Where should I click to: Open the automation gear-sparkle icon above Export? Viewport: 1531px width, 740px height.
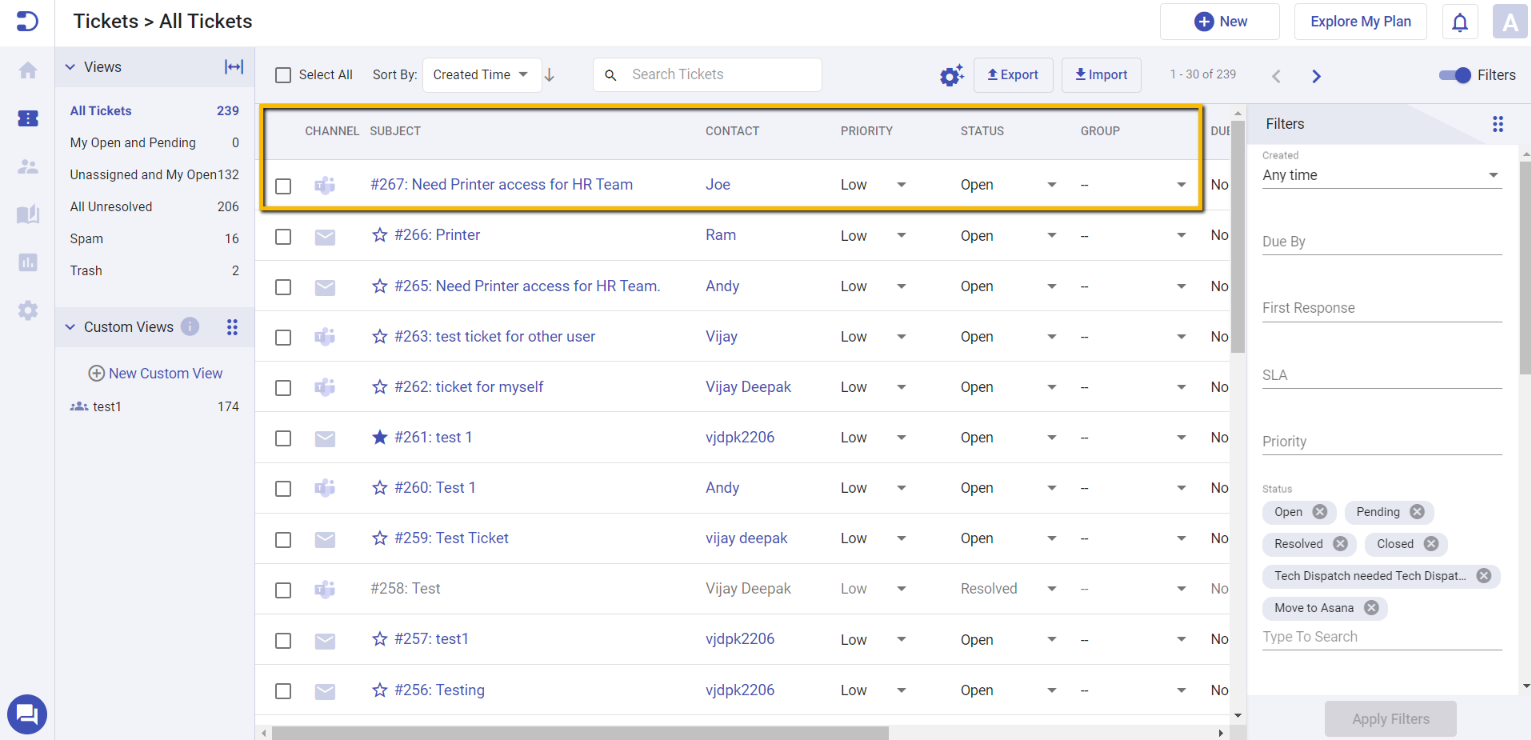coord(951,74)
